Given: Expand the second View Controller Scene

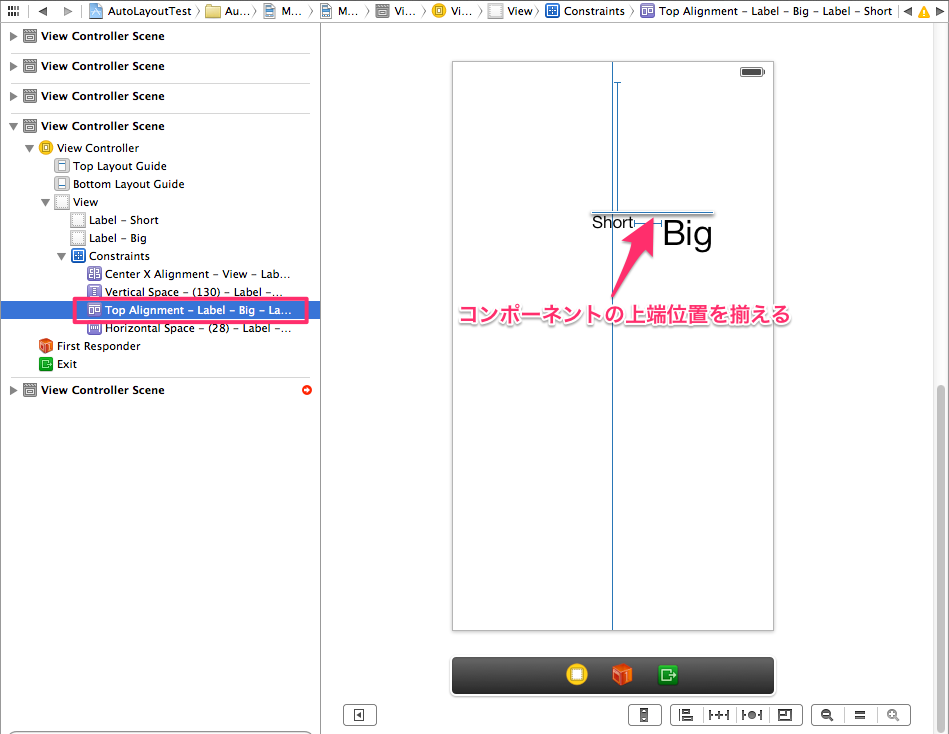Looking at the screenshot, I should [13, 66].
